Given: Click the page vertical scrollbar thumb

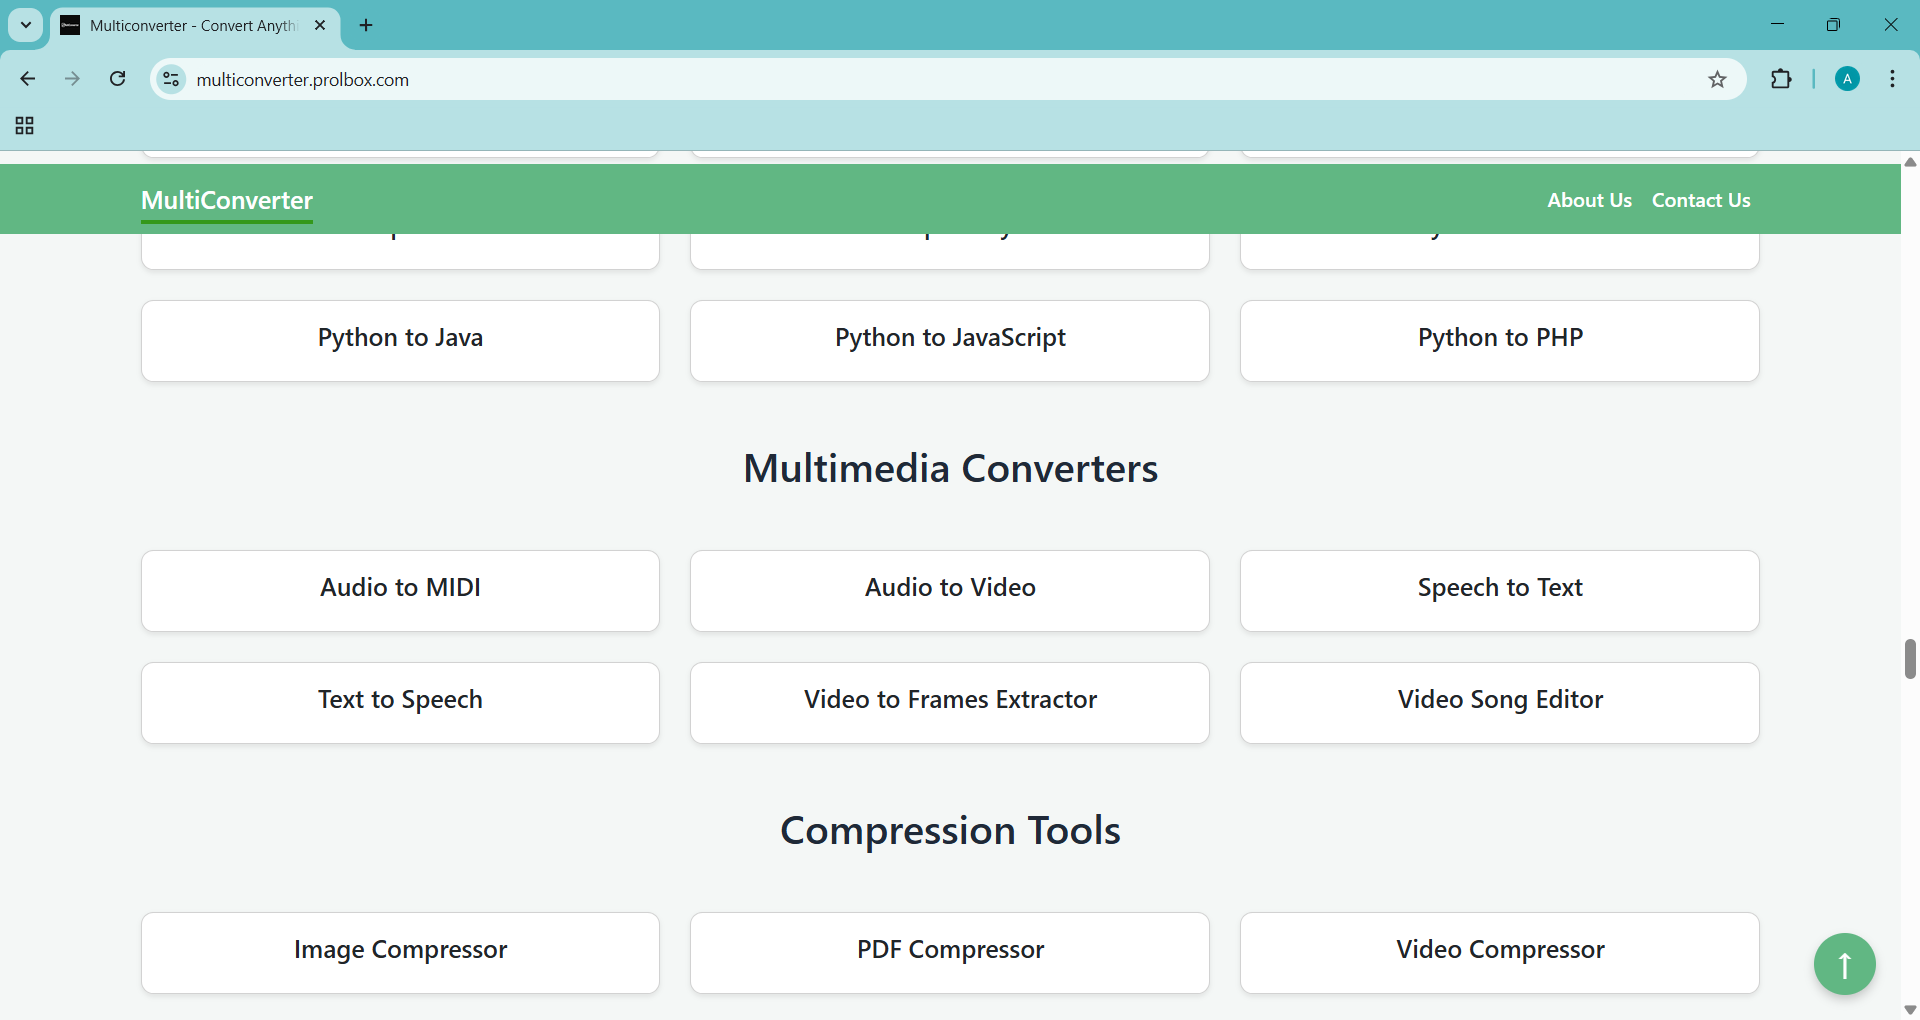Looking at the screenshot, I should (1910, 659).
